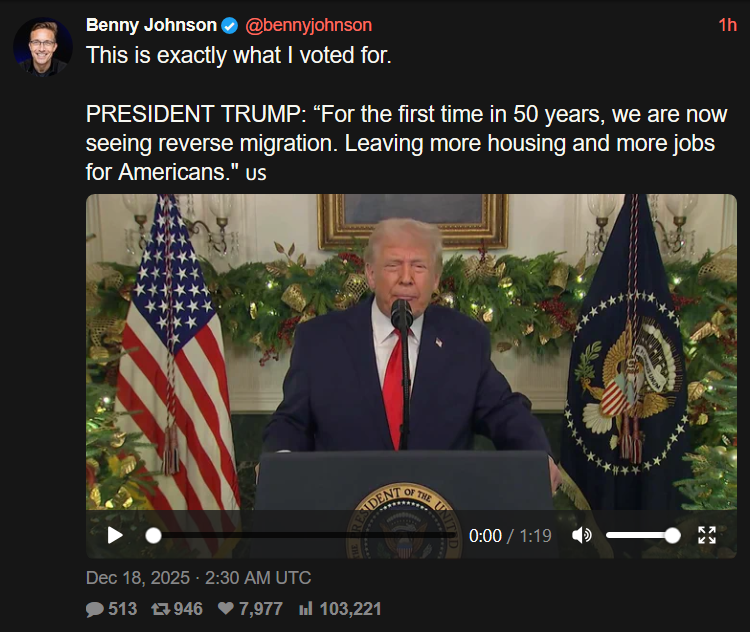Click the blue verified badge icon

point(229,26)
